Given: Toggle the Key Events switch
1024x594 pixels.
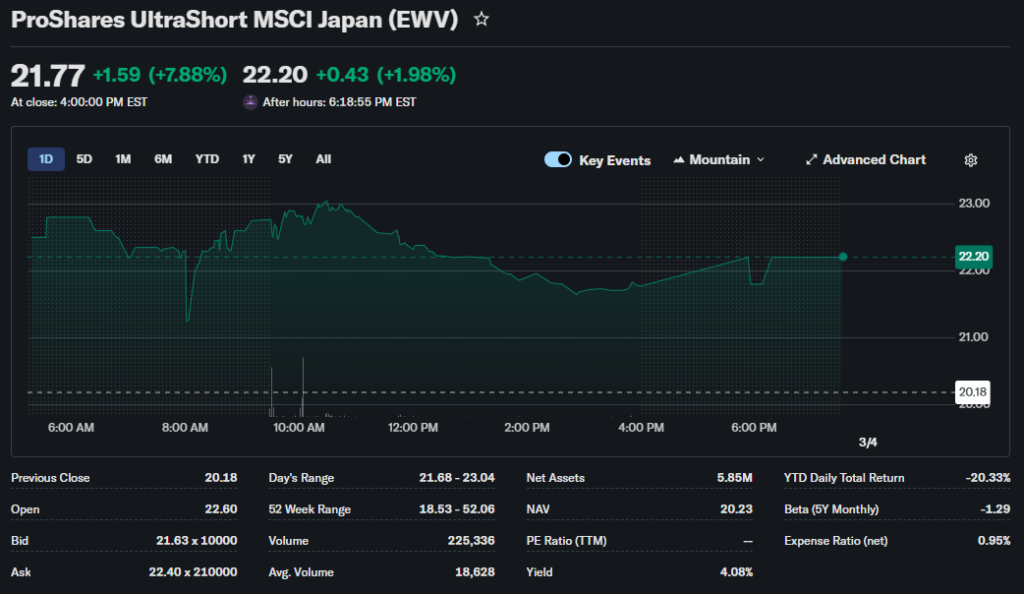Looking at the screenshot, I should coord(558,160).
